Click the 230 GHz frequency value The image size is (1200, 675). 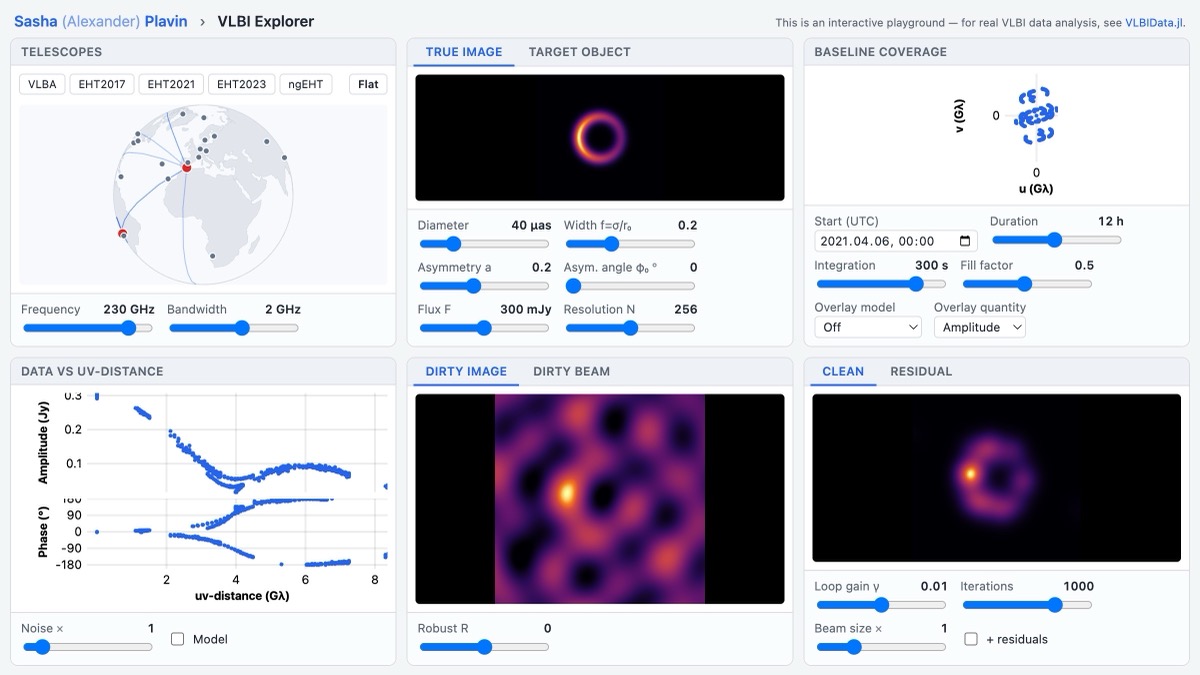(x=129, y=310)
